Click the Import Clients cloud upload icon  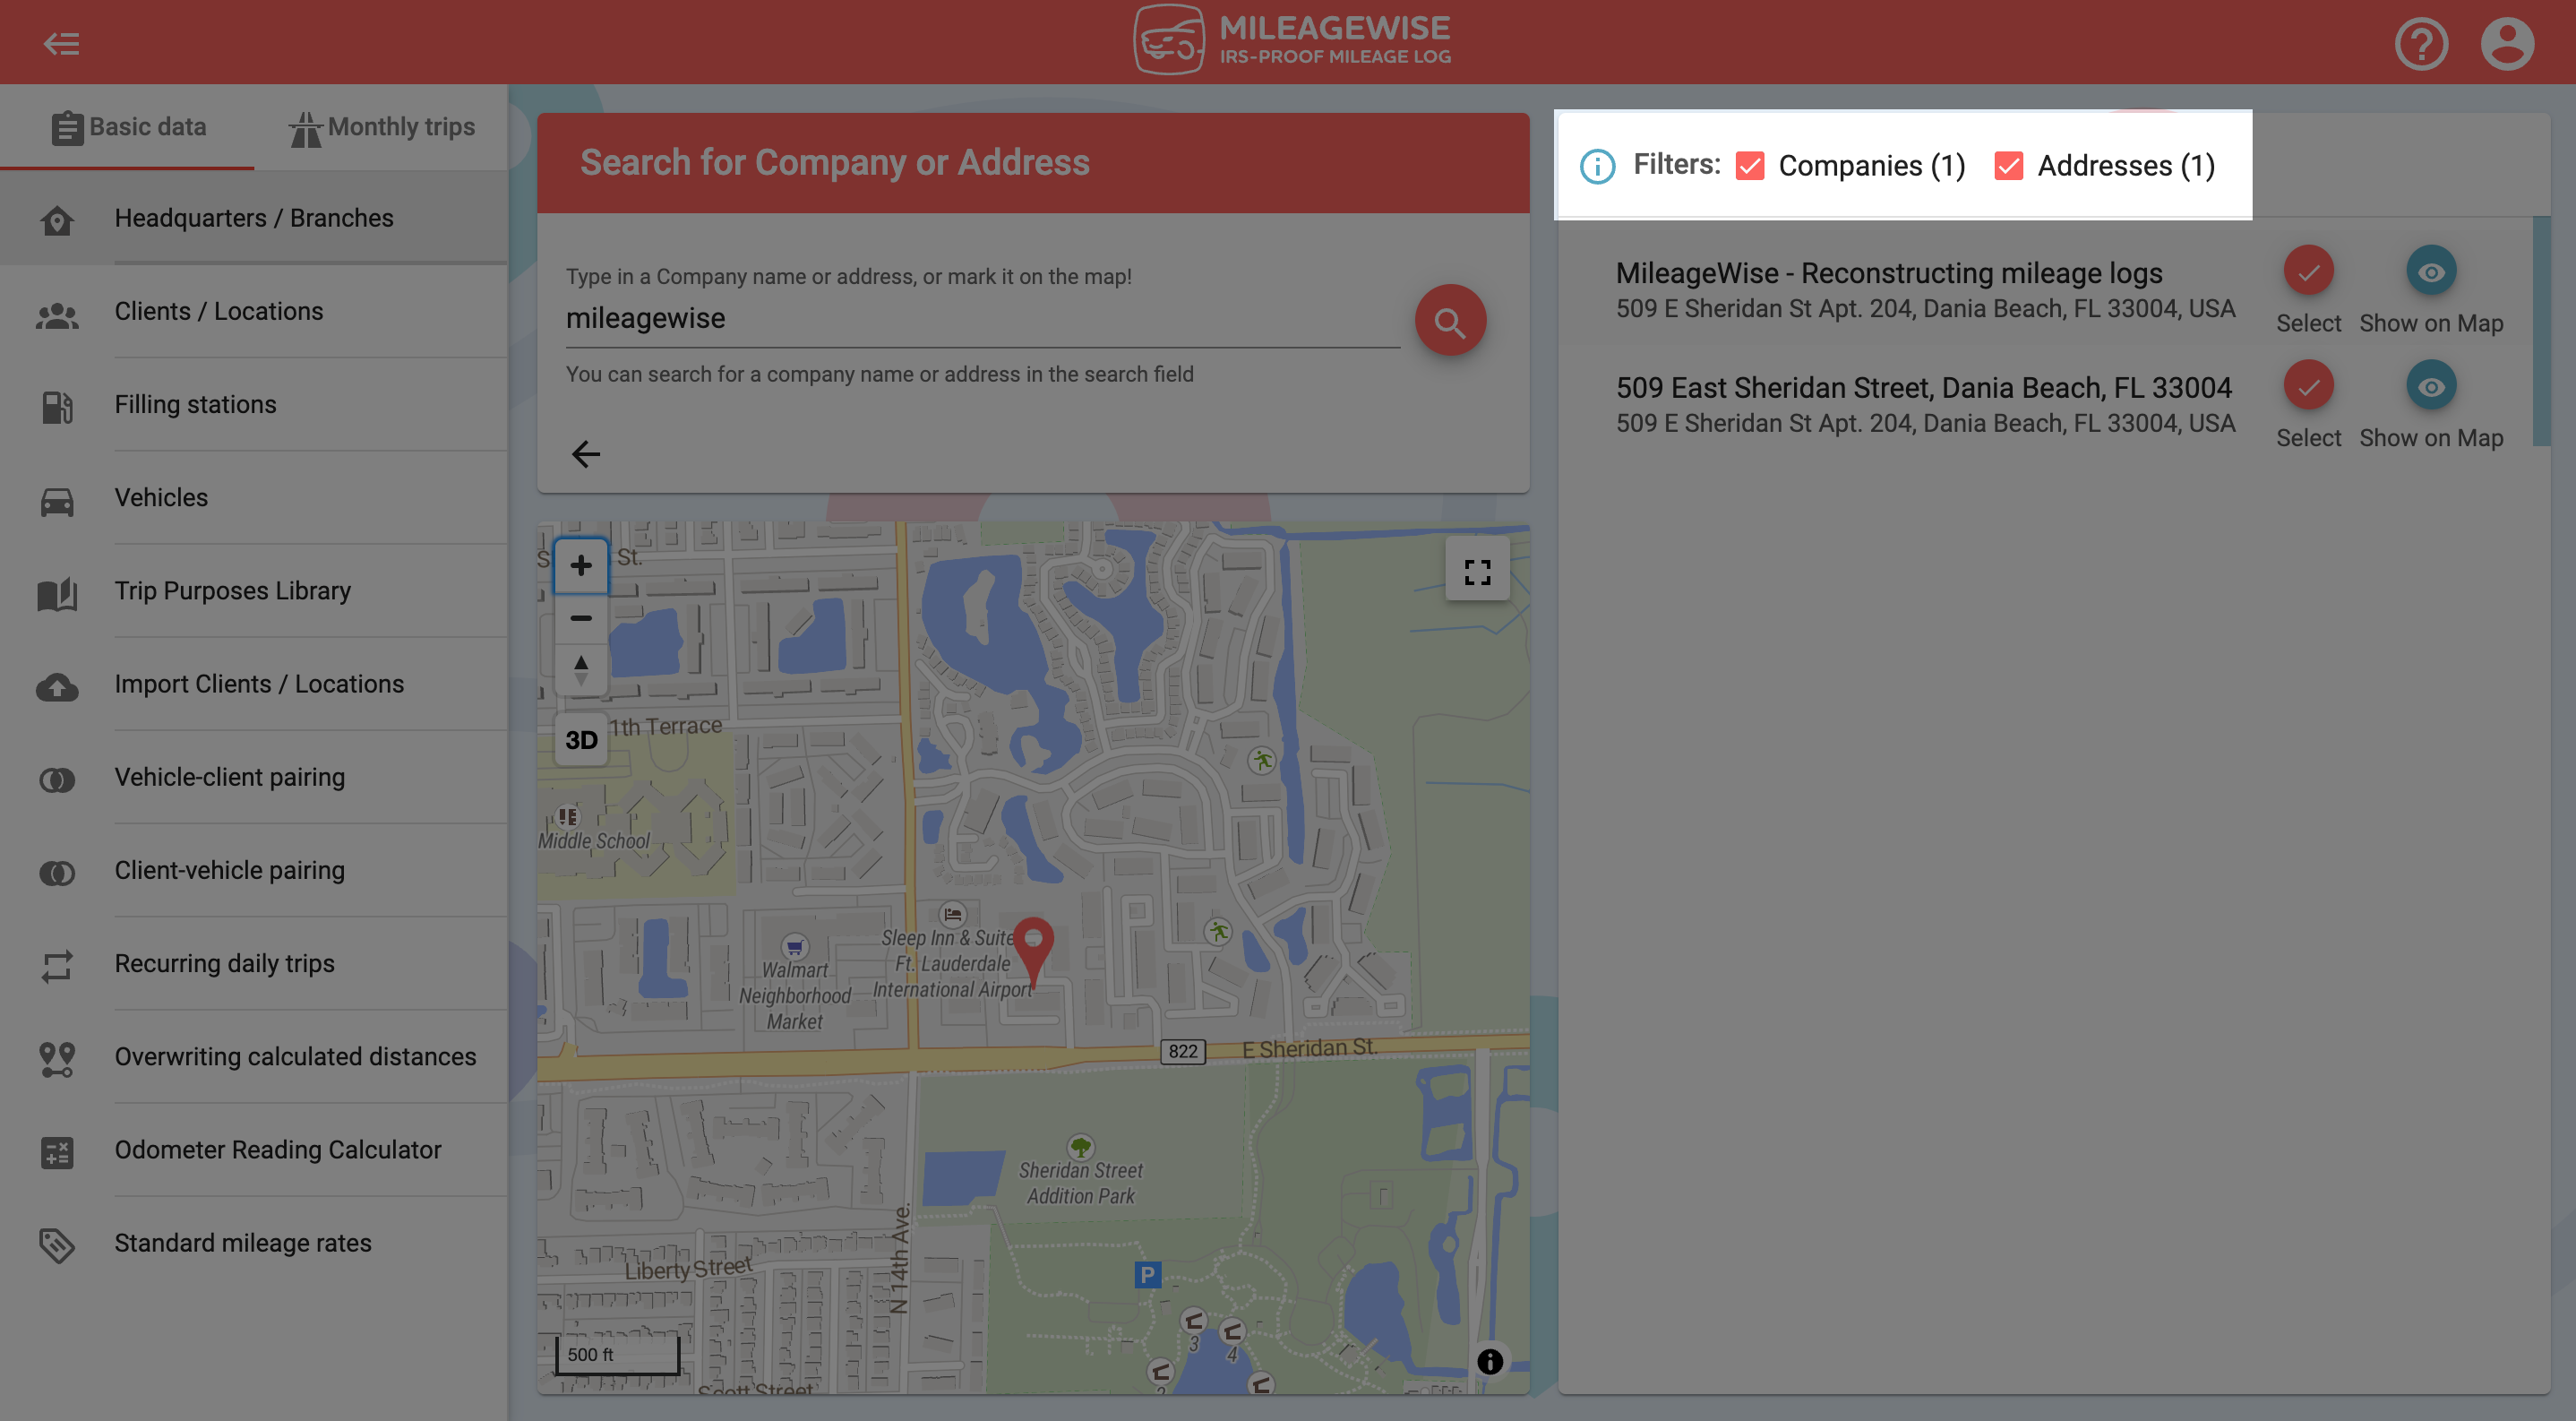(x=57, y=686)
